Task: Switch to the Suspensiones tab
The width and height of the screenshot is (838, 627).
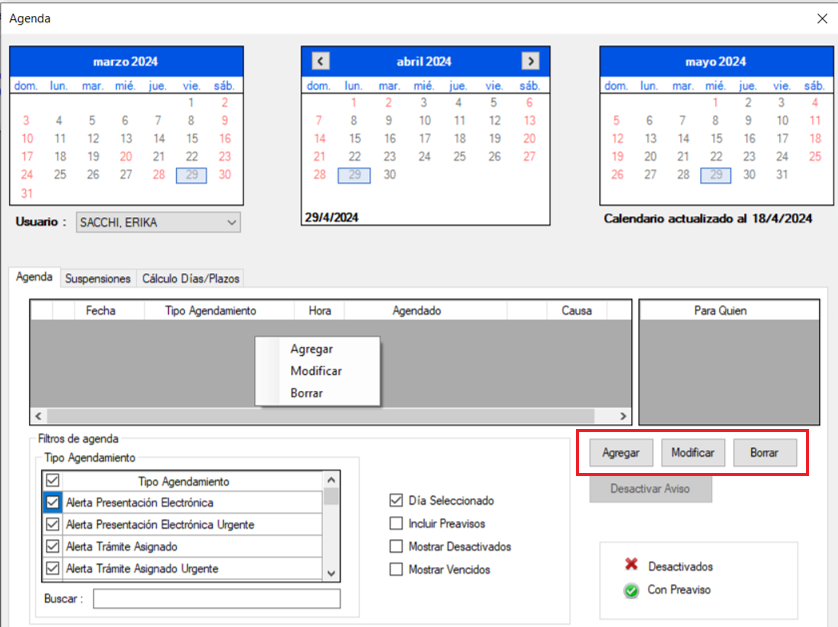Action: (x=98, y=279)
